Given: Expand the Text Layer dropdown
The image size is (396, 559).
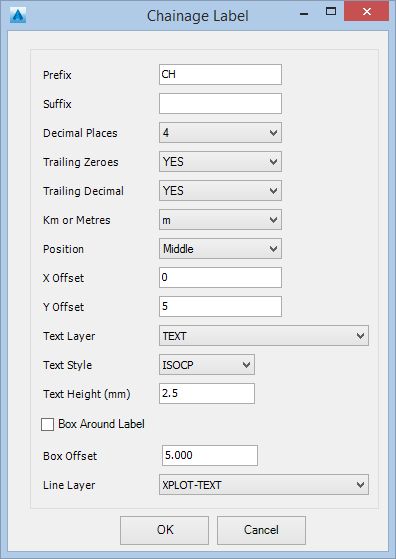Looking at the screenshot, I should click(x=264, y=335).
